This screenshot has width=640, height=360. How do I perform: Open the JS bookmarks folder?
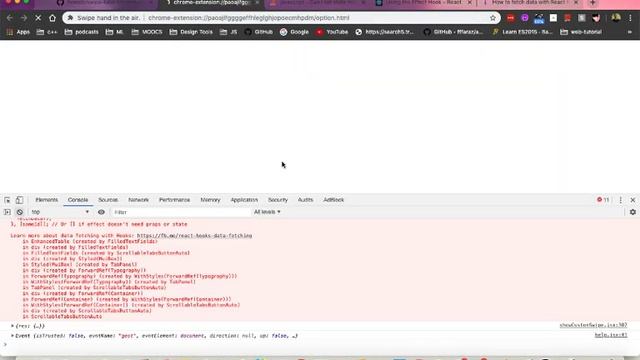pos(229,32)
